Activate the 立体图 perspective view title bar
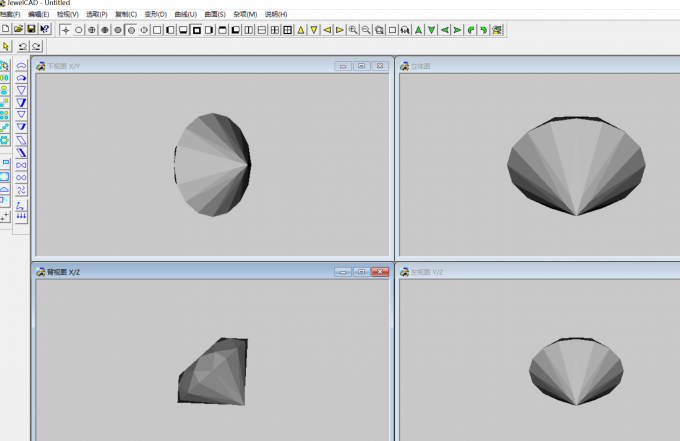Viewport: 680px width, 441px height. pos(539,66)
